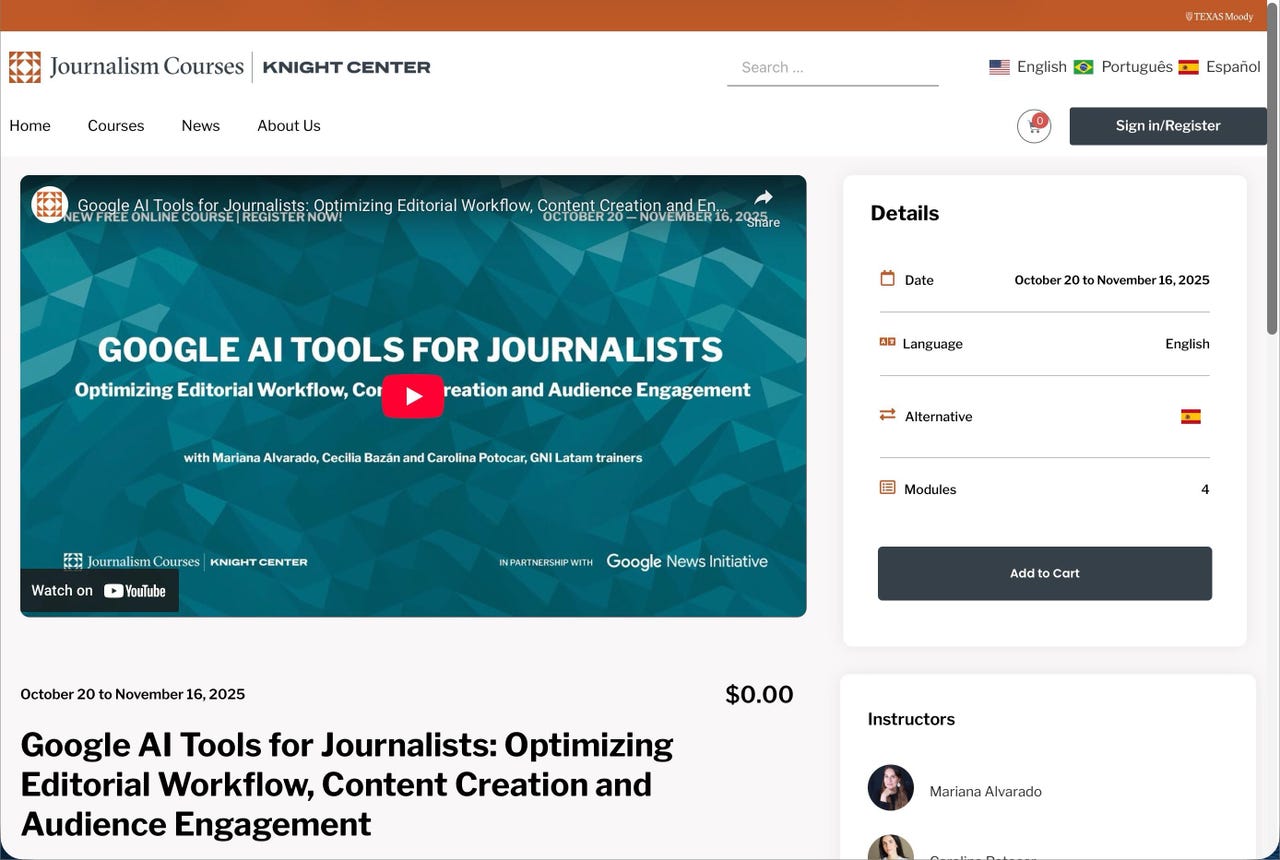Click the page vertical scrollbar
Viewport: 1280px width, 860px height.
tap(1272, 200)
